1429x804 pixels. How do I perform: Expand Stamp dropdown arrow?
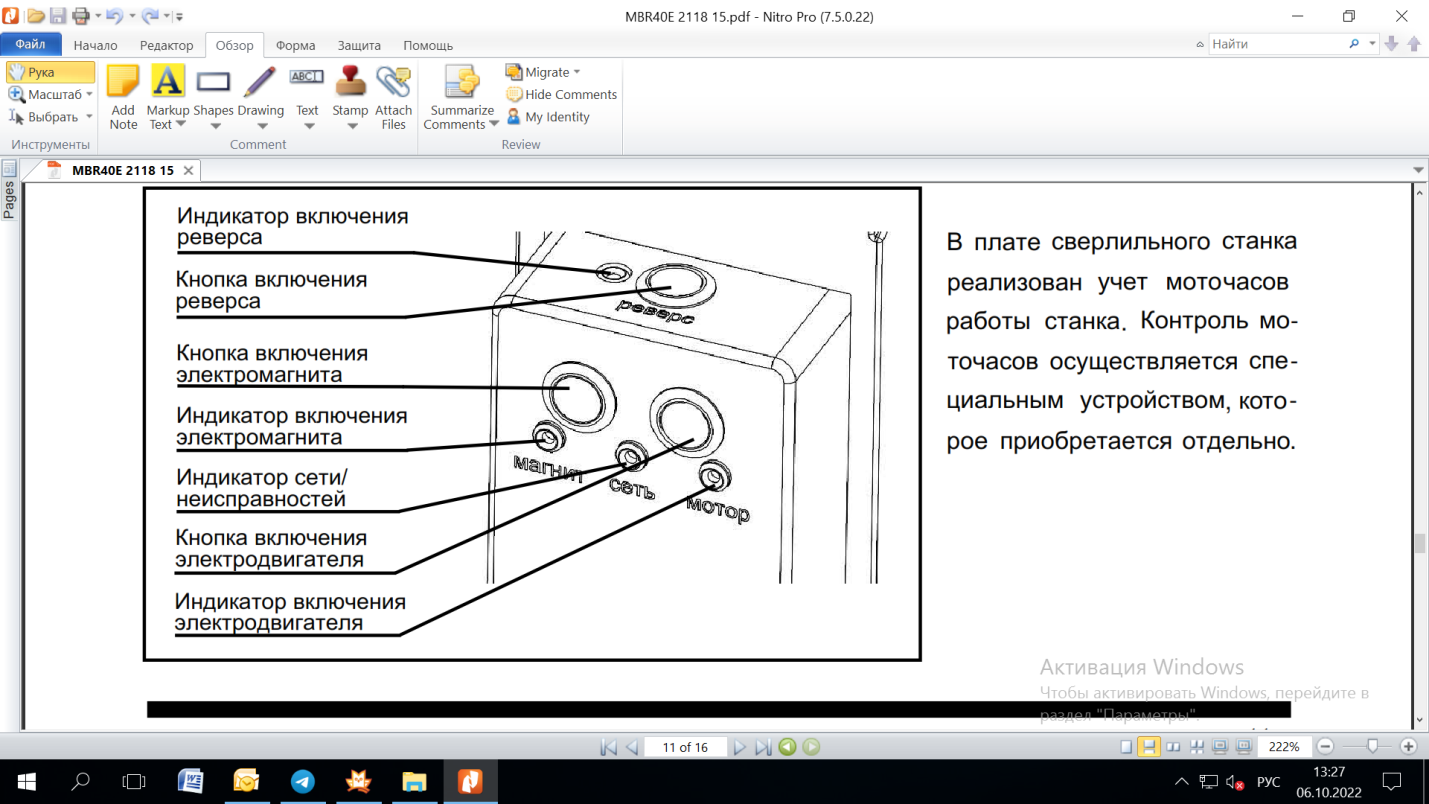point(352,126)
